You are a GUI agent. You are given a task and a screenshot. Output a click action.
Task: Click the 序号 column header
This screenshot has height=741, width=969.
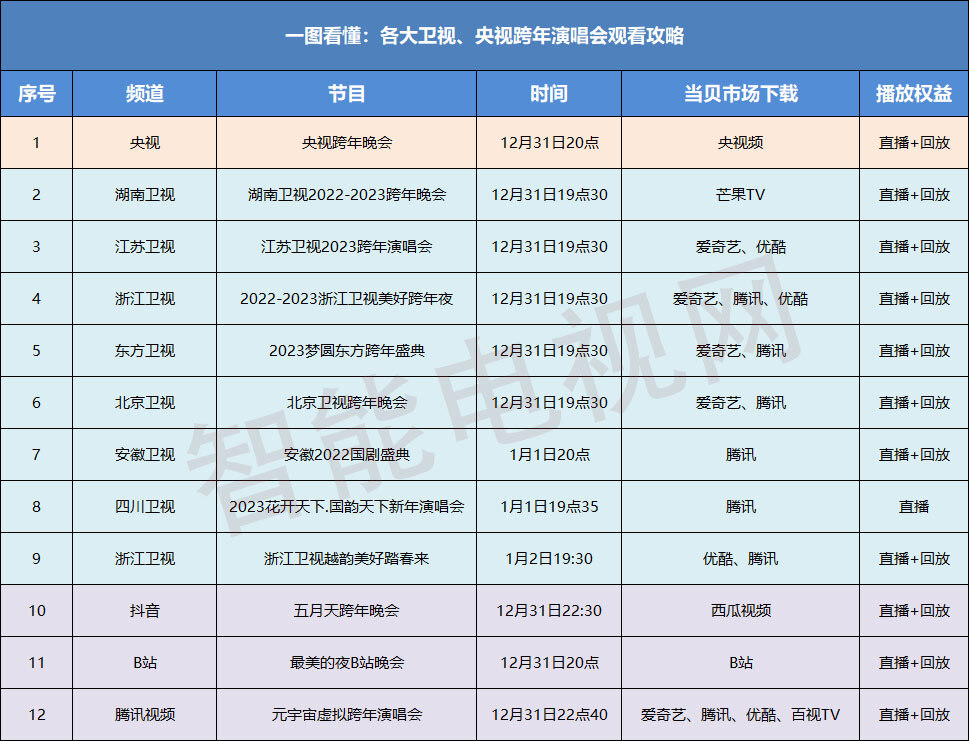click(x=36, y=93)
